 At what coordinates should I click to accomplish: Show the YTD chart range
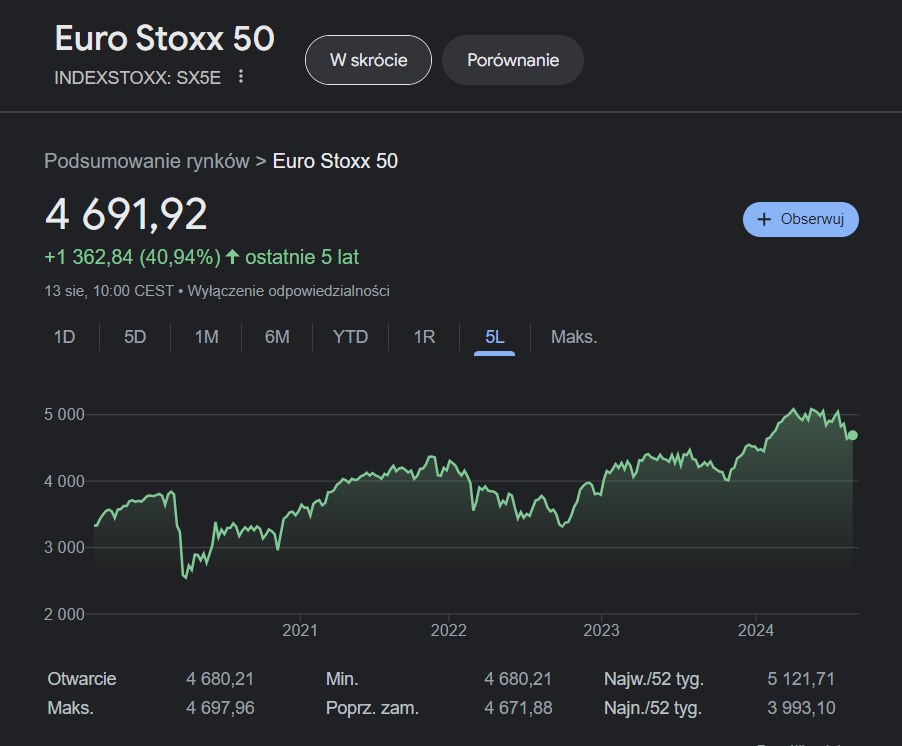click(350, 336)
